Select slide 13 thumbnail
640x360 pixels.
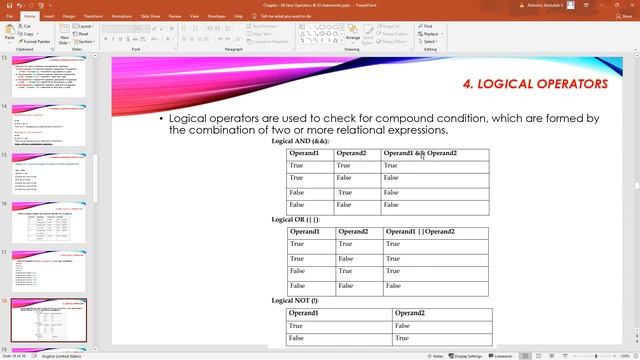coord(49,77)
